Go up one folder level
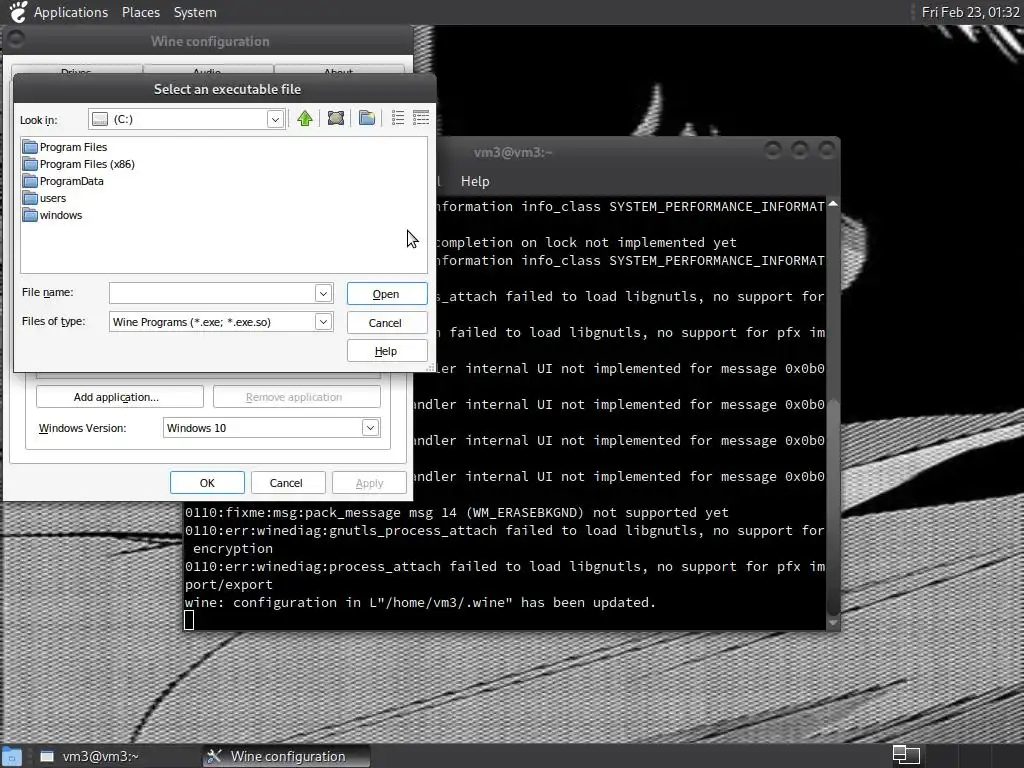 304,118
